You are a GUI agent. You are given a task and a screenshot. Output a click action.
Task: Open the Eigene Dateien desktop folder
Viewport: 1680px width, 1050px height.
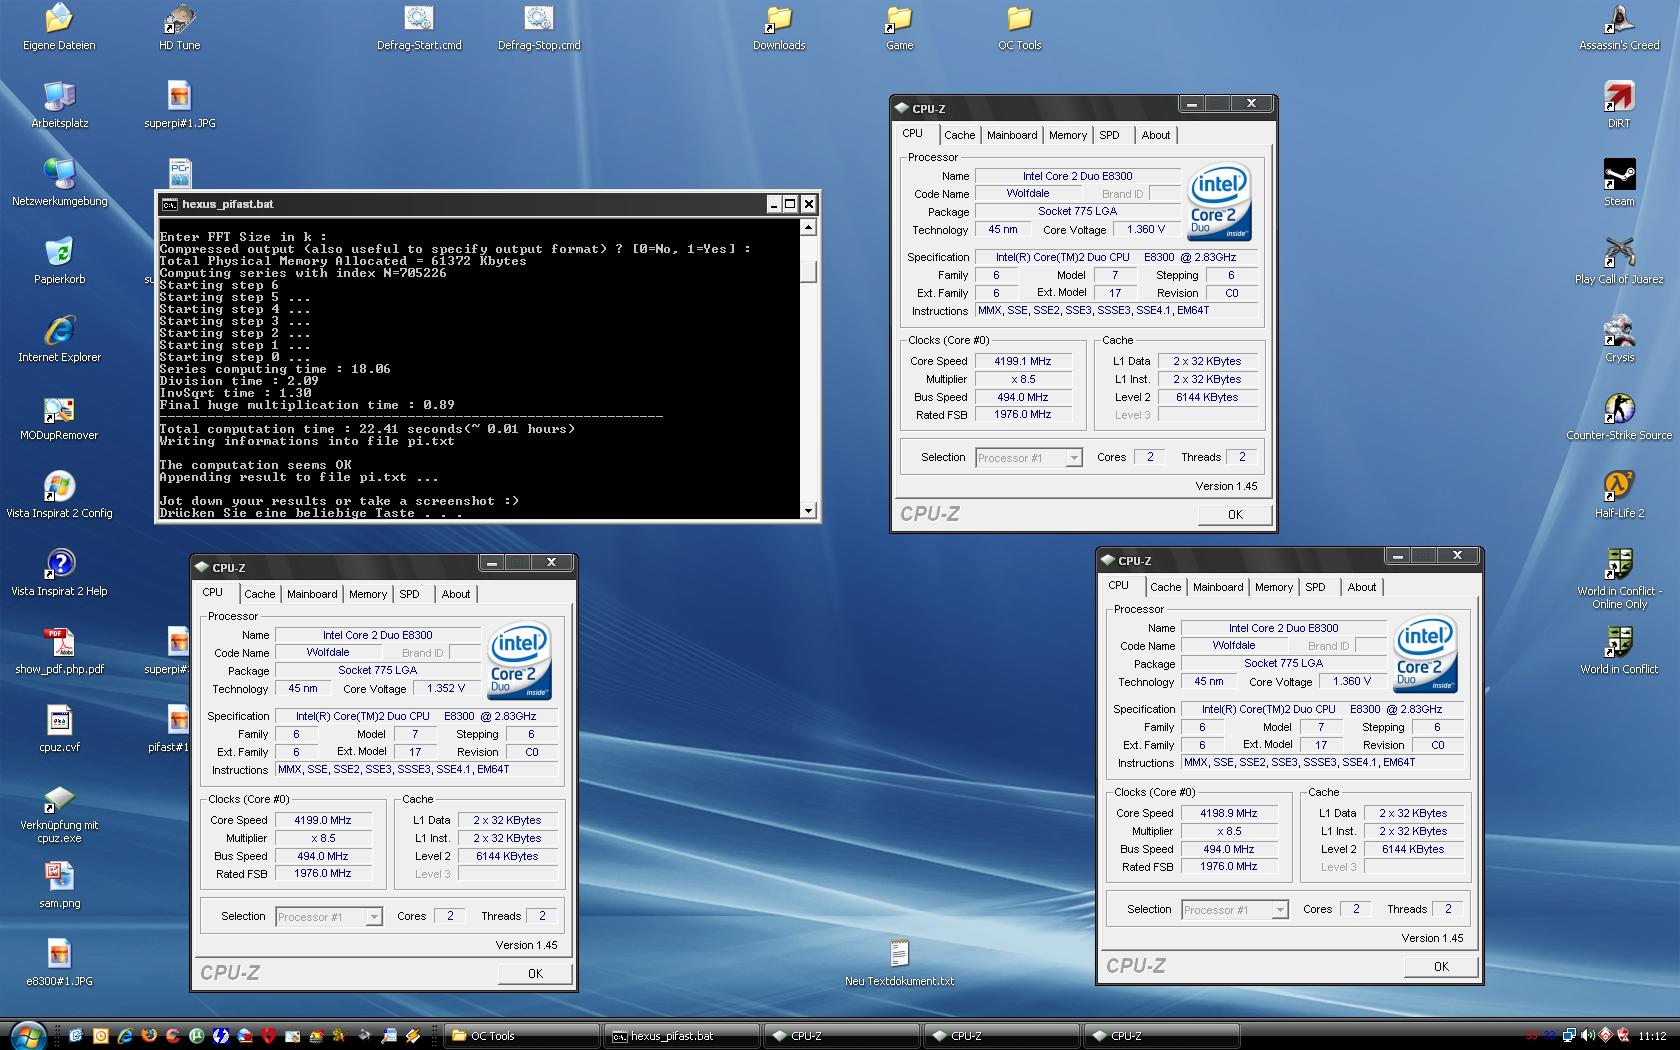coord(60,27)
